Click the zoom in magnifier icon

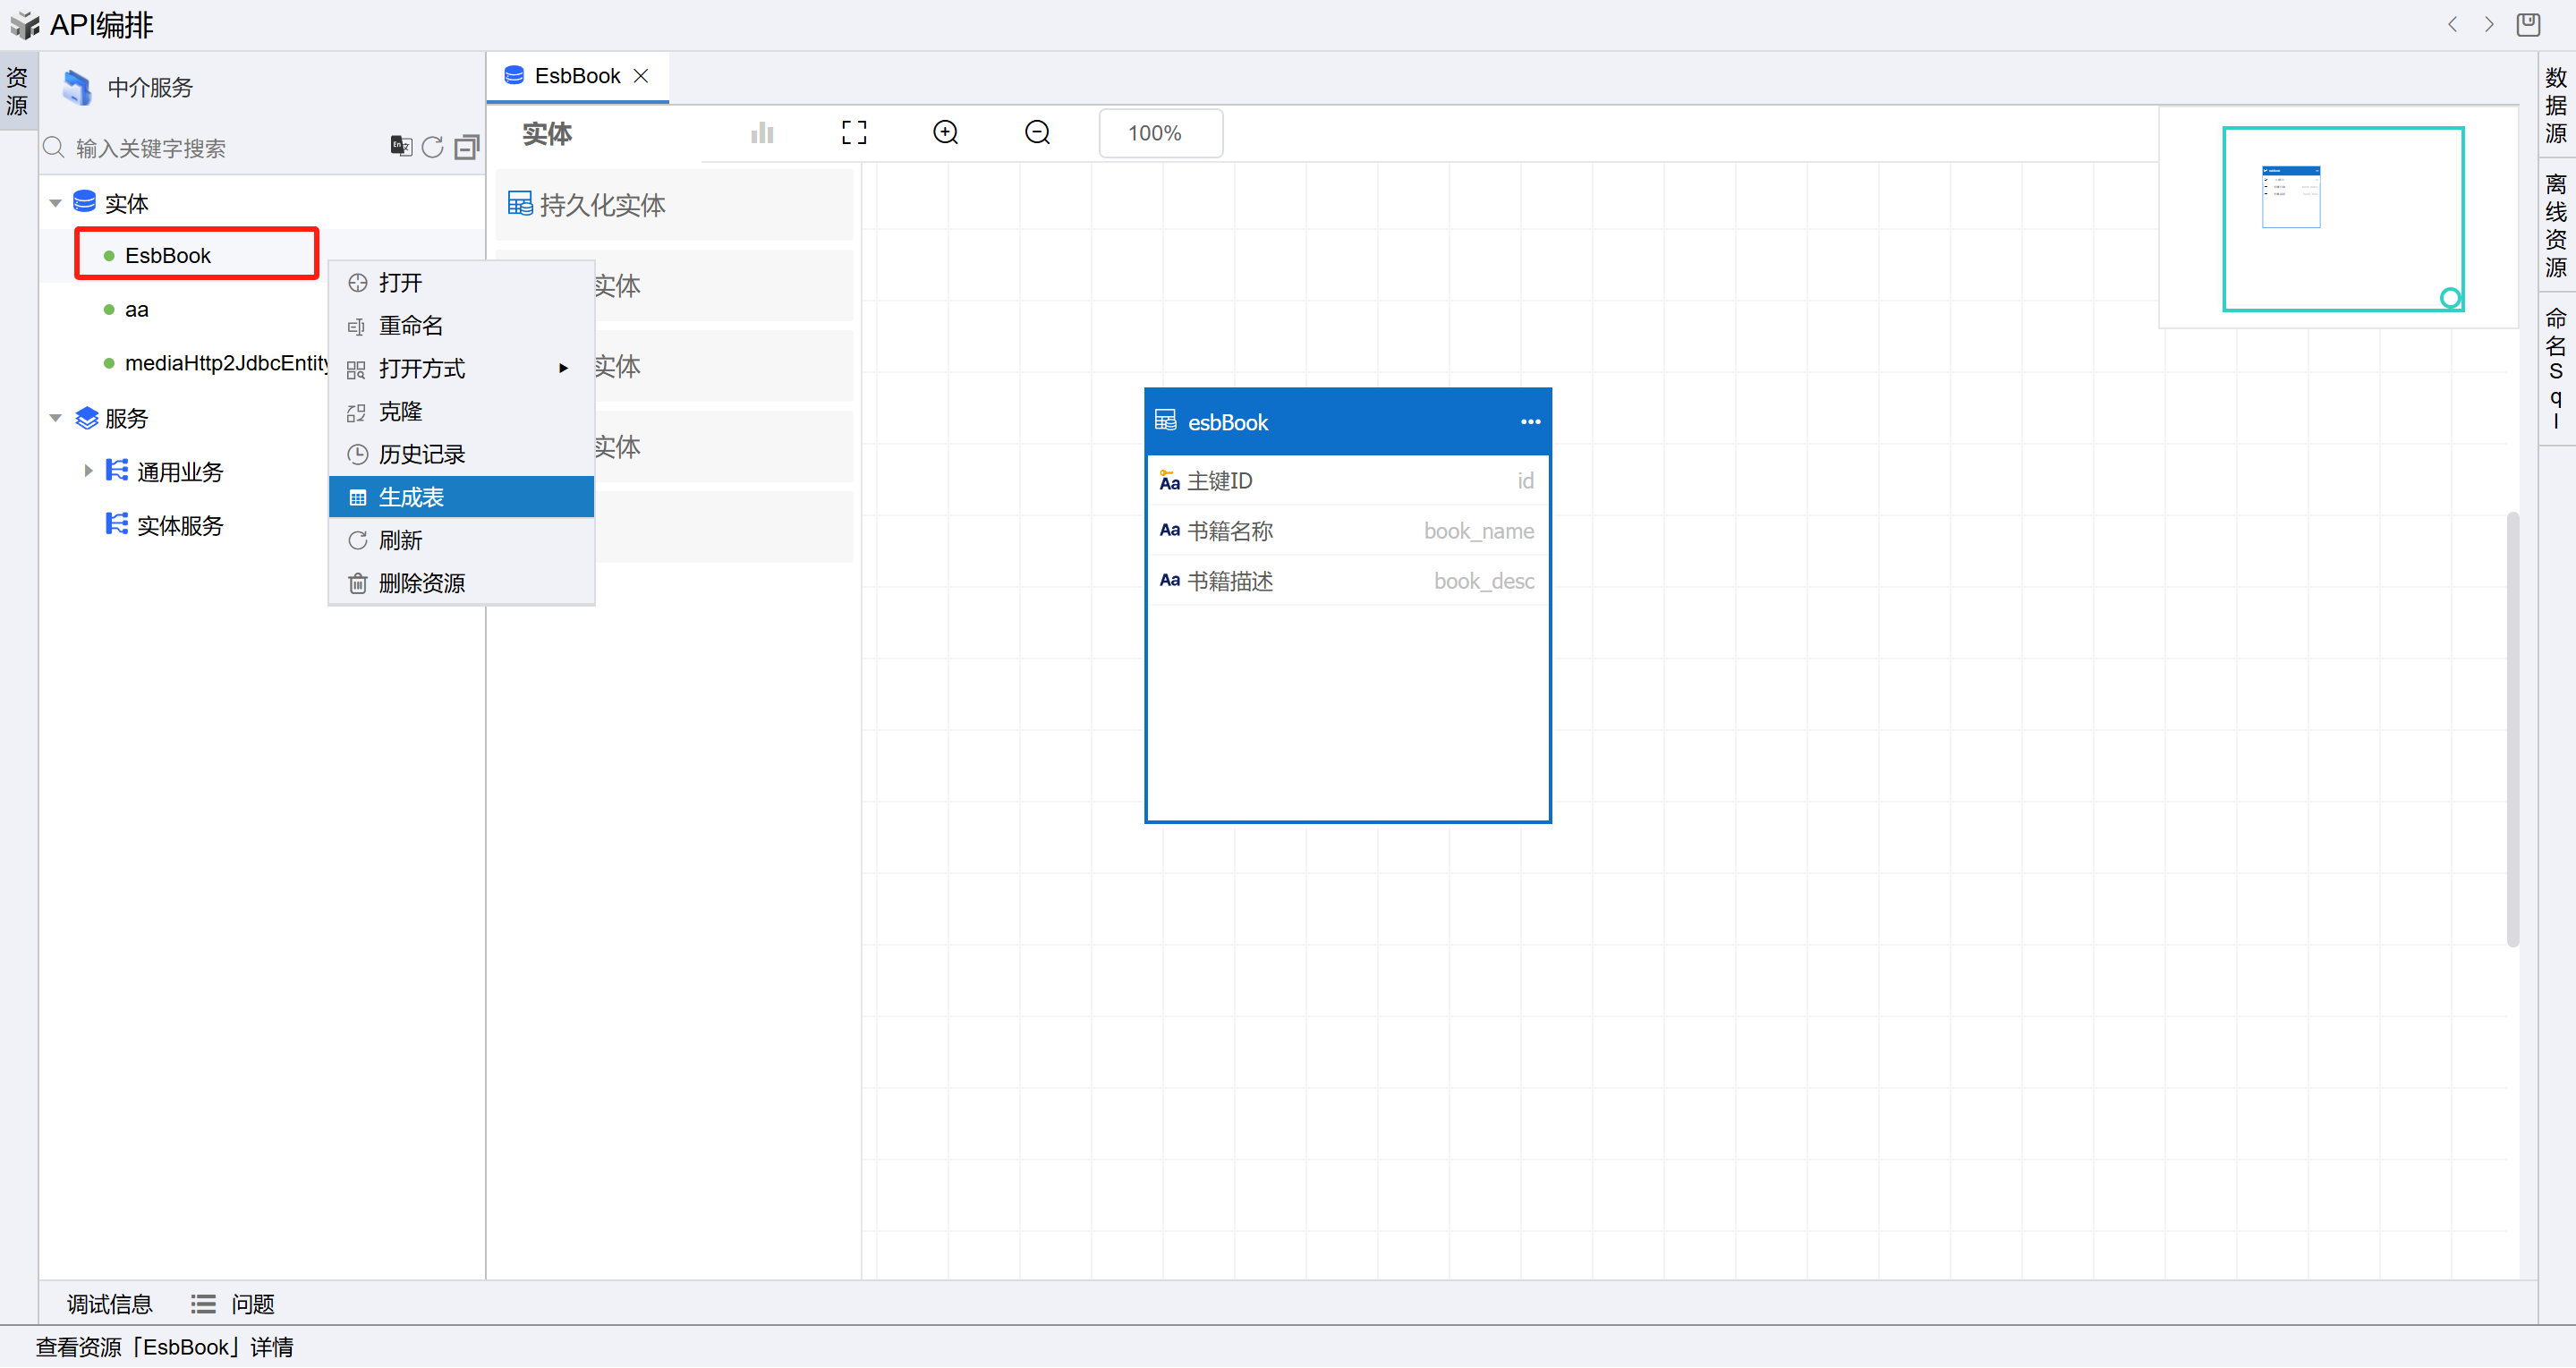tap(945, 132)
